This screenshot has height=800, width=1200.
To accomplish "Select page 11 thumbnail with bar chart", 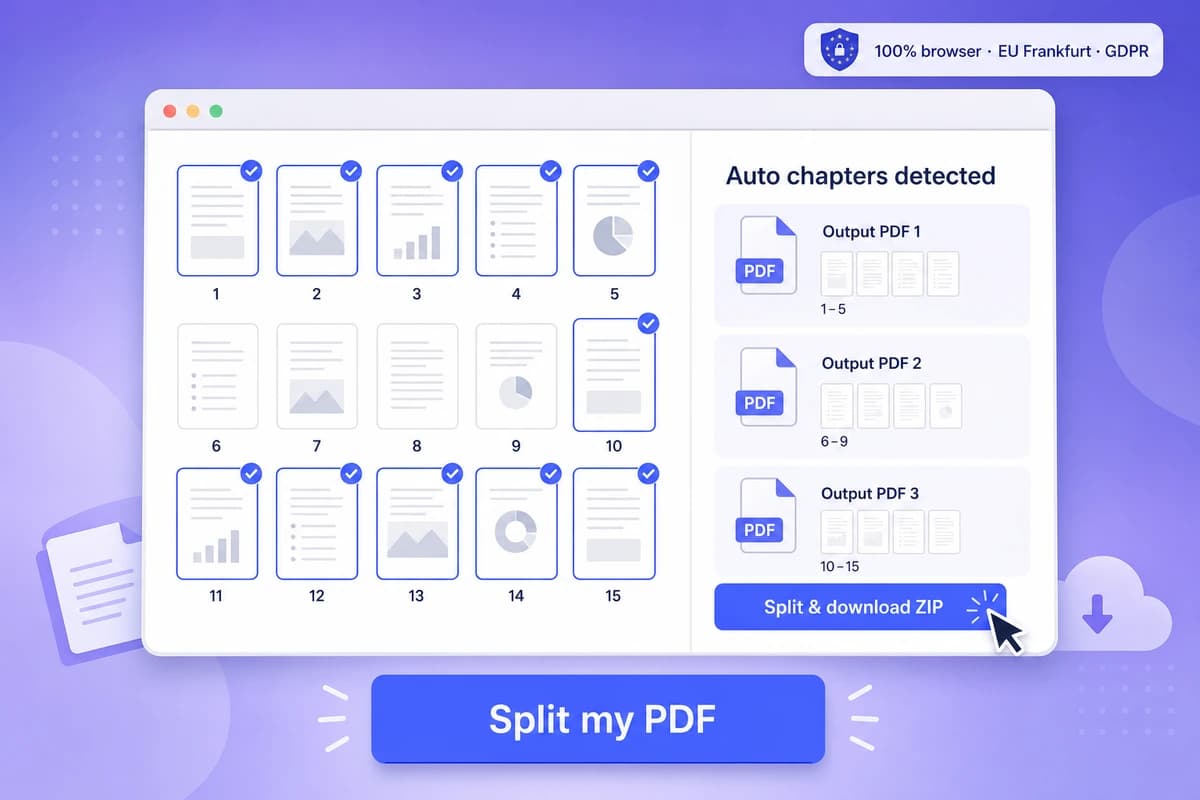I will [x=217, y=524].
